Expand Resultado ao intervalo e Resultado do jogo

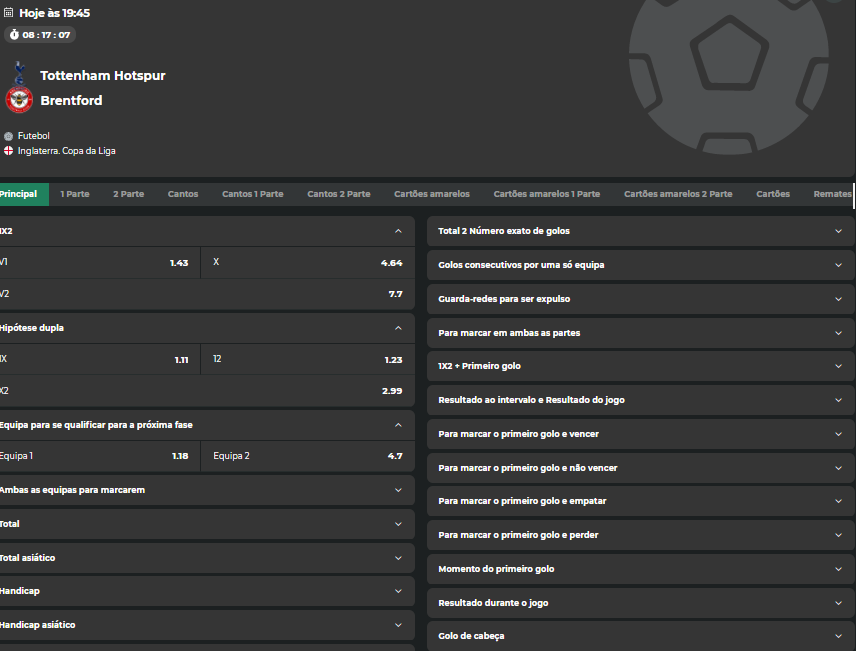[x=640, y=400]
